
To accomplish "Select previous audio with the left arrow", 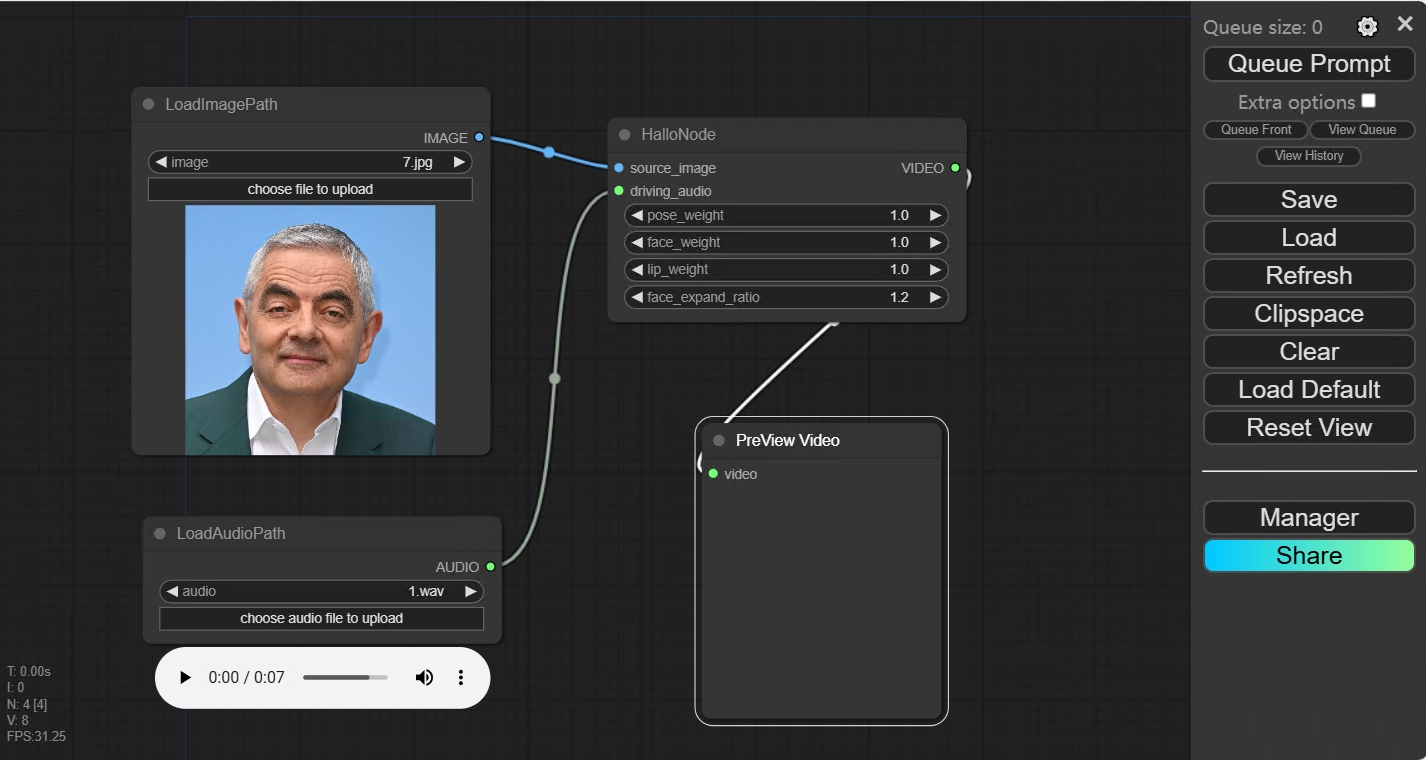I will pos(171,591).
